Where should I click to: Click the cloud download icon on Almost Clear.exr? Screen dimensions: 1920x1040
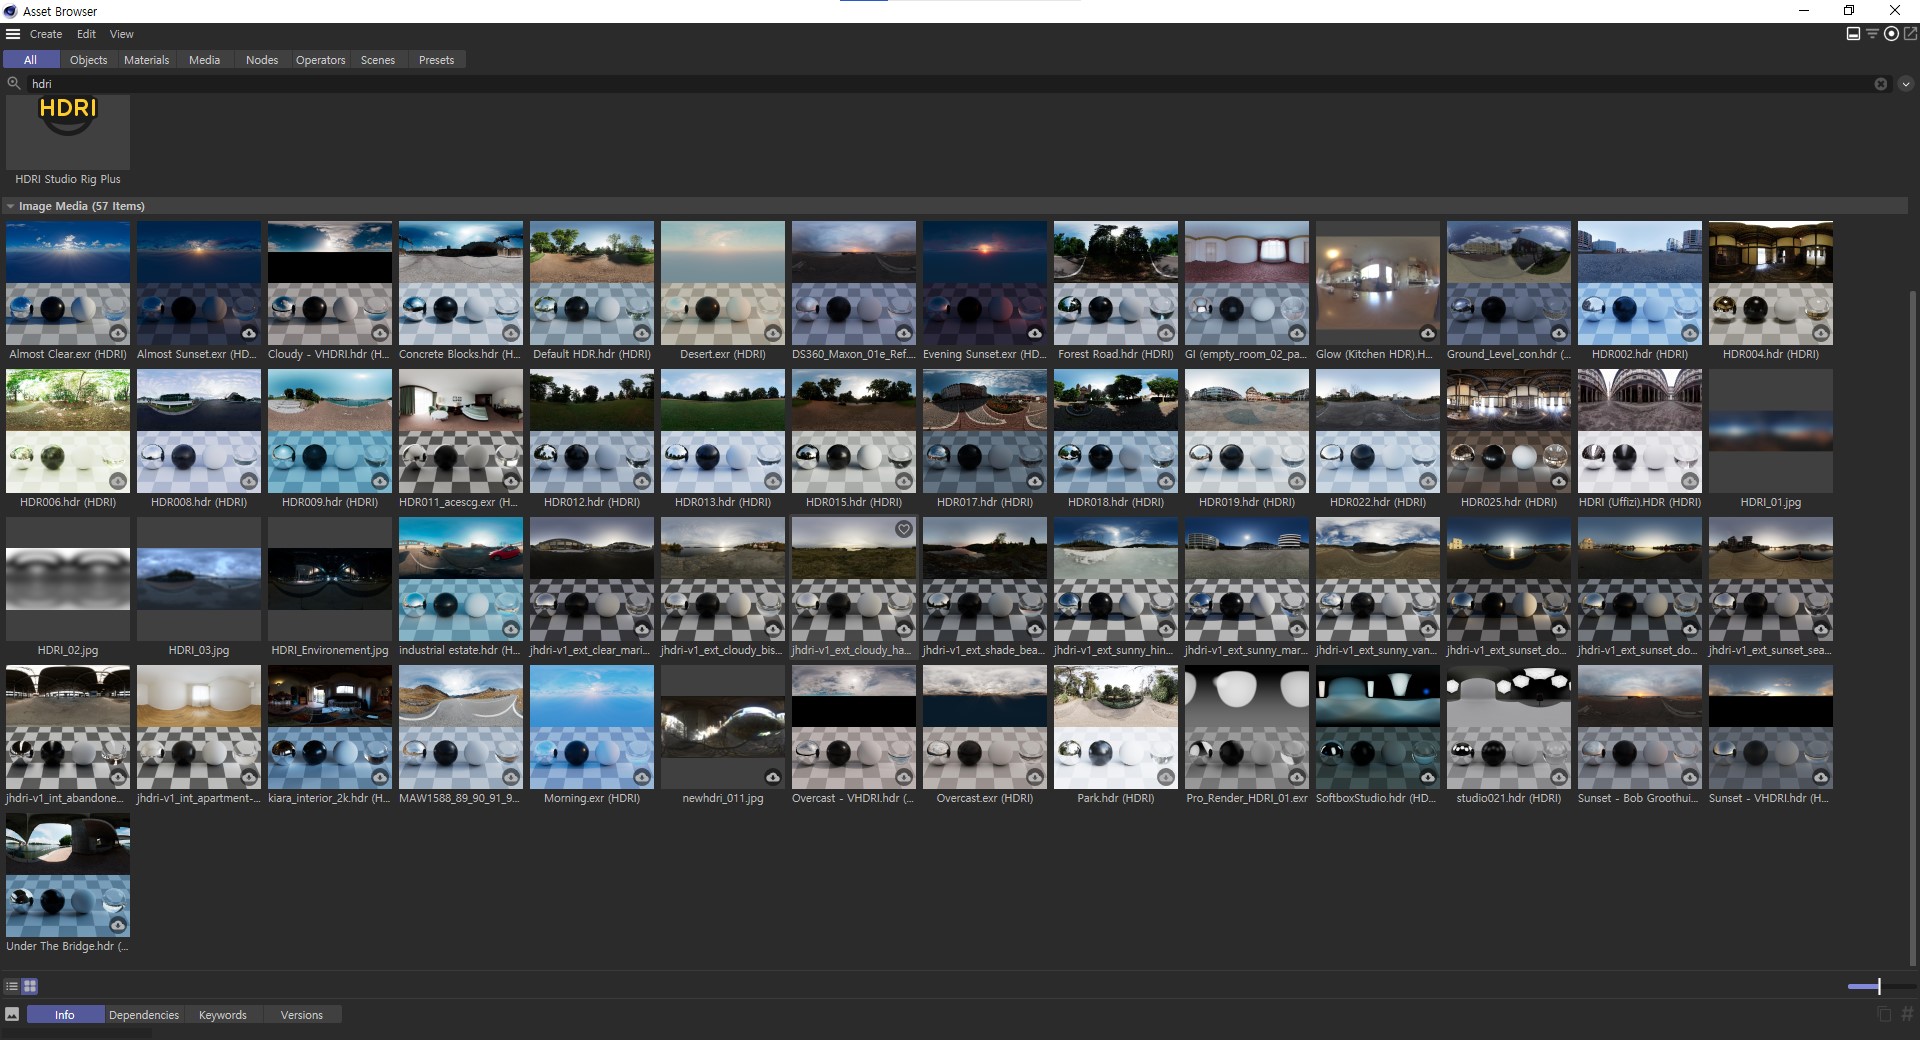click(118, 333)
